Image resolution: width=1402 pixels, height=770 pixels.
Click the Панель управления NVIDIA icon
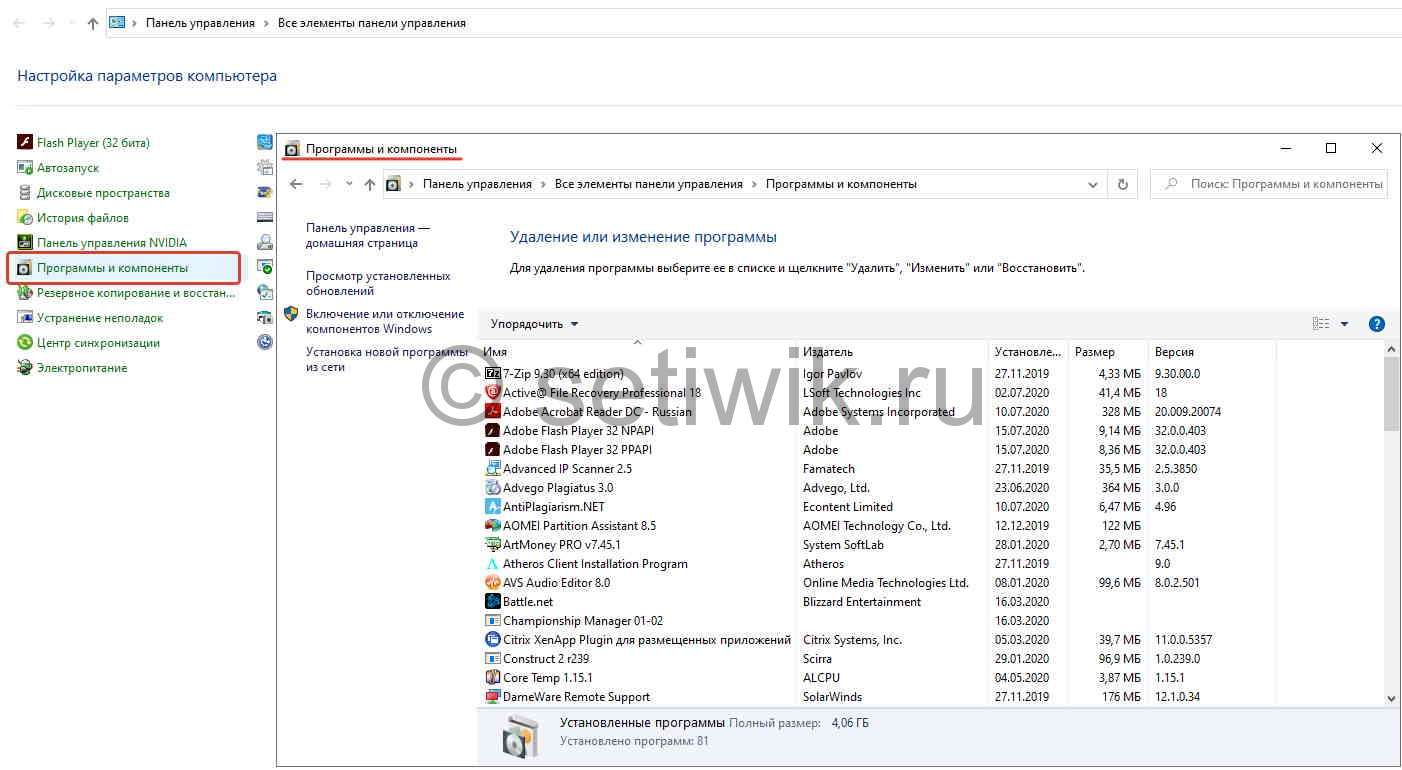tap(25, 243)
